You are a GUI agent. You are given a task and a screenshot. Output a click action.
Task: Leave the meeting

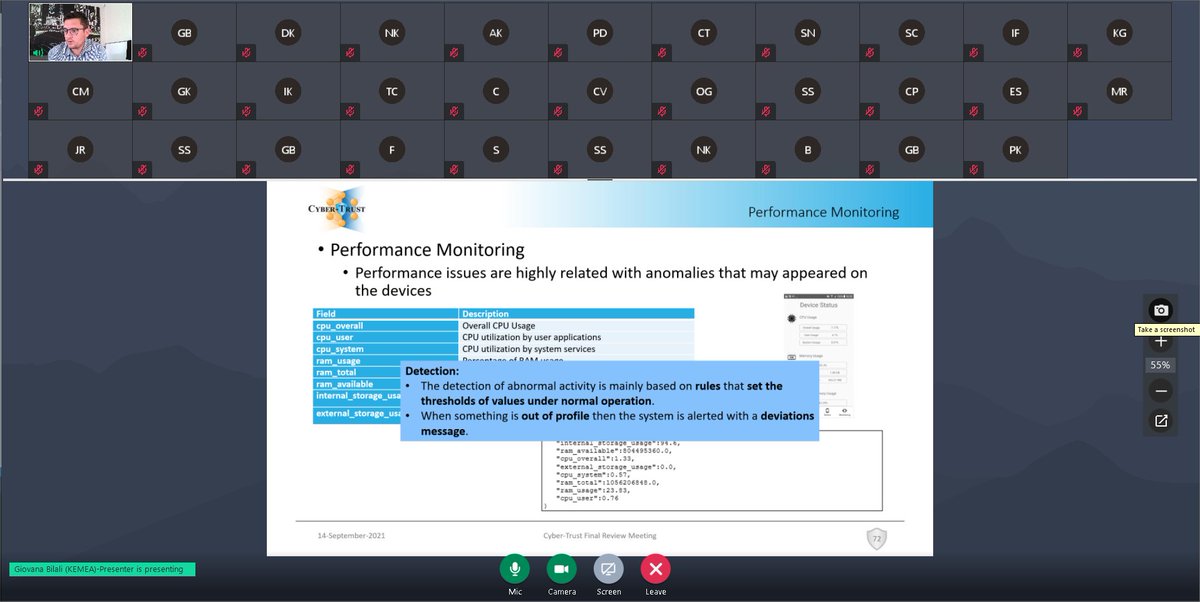click(655, 568)
